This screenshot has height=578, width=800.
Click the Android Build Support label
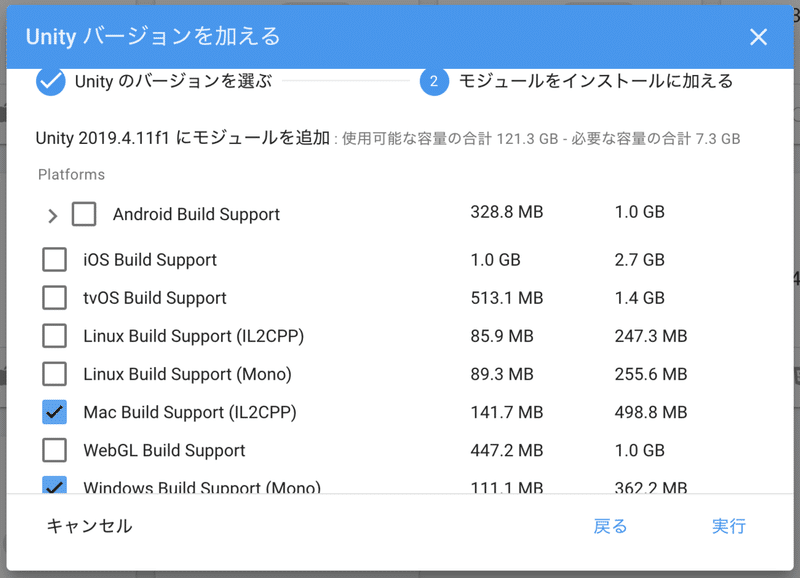[x=196, y=214]
